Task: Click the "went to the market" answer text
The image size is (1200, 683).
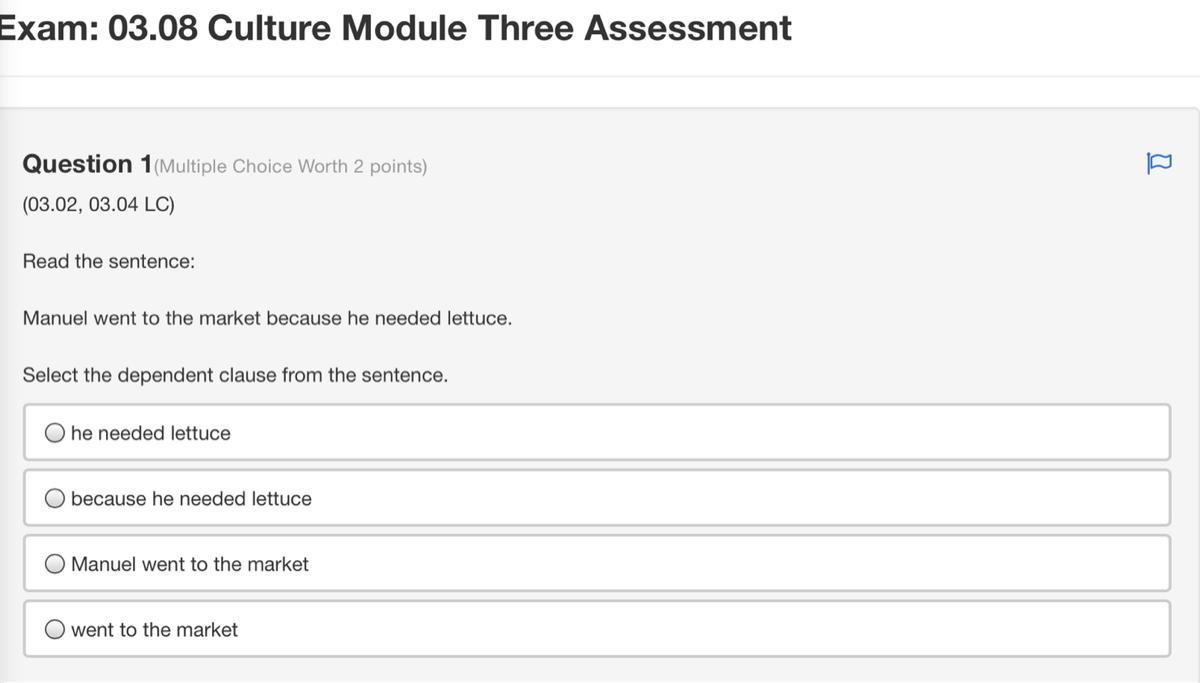Action: [154, 629]
